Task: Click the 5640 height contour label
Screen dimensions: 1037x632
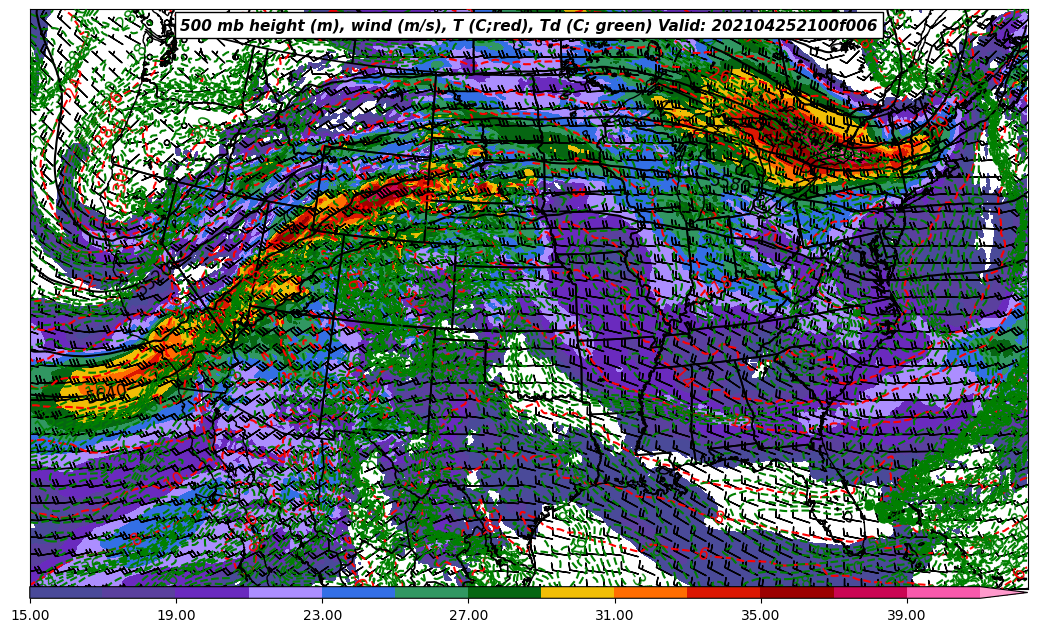Action: (x=106, y=392)
